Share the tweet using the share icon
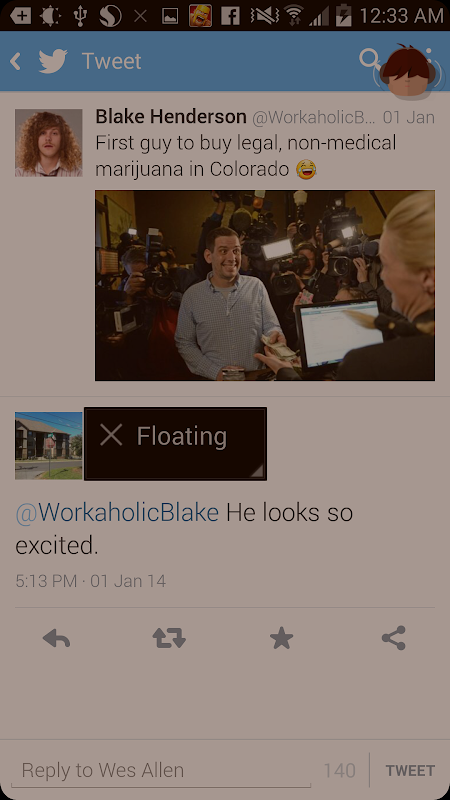This screenshot has width=450, height=800. pos(393,638)
